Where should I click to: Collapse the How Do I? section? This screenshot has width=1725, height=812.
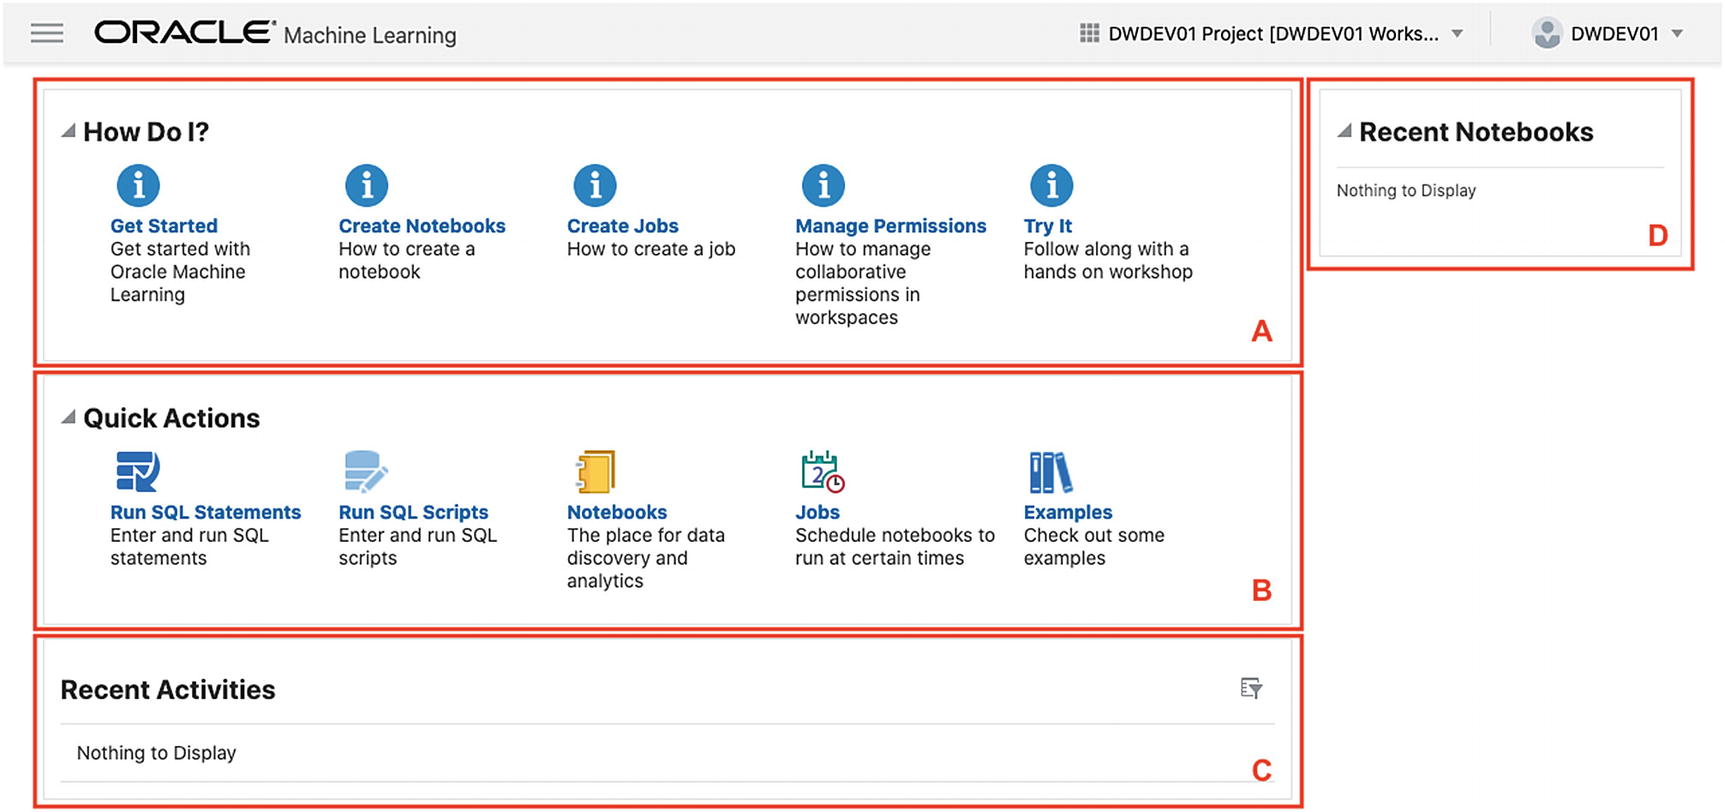[x=68, y=131]
